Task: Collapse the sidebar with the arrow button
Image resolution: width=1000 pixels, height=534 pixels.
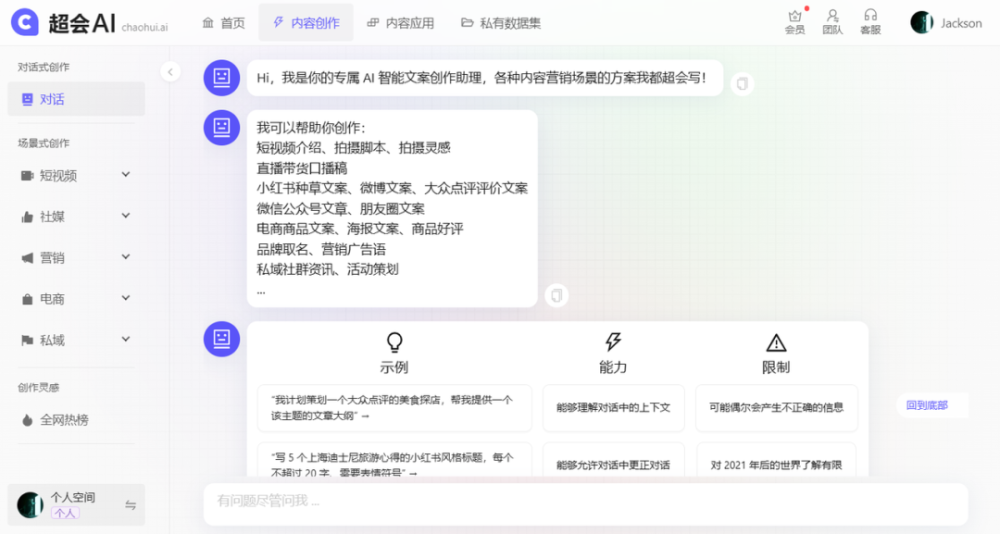Action: point(170,72)
